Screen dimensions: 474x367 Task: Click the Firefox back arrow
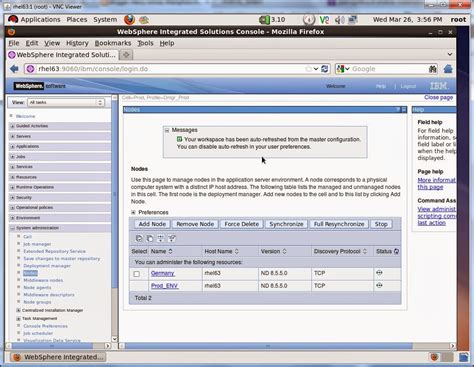coord(14,69)
